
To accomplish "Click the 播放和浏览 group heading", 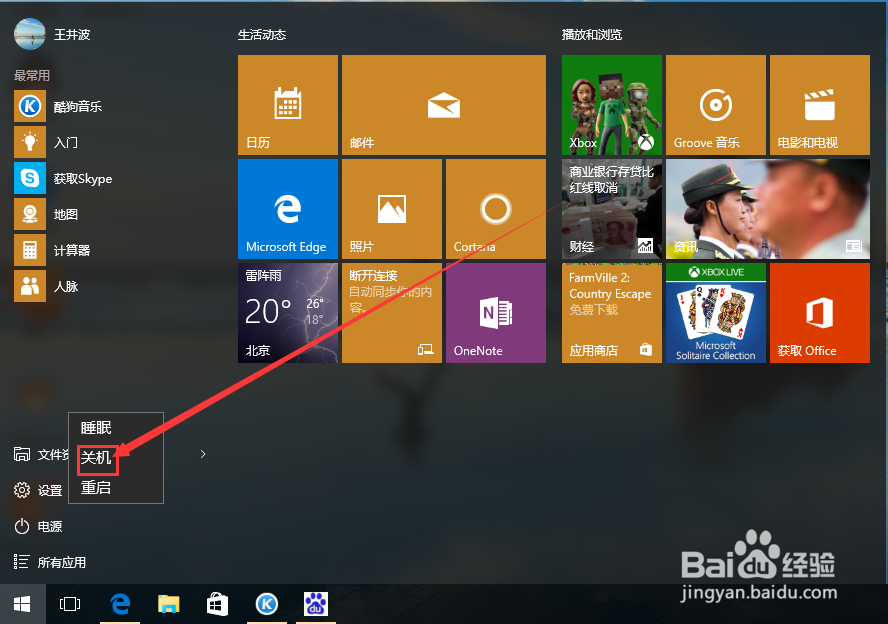I will click(x=592, y=35).
